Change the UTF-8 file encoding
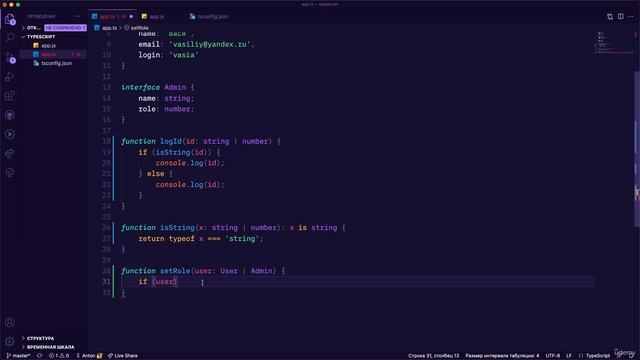640x360 pixels. tap(553, 356)
